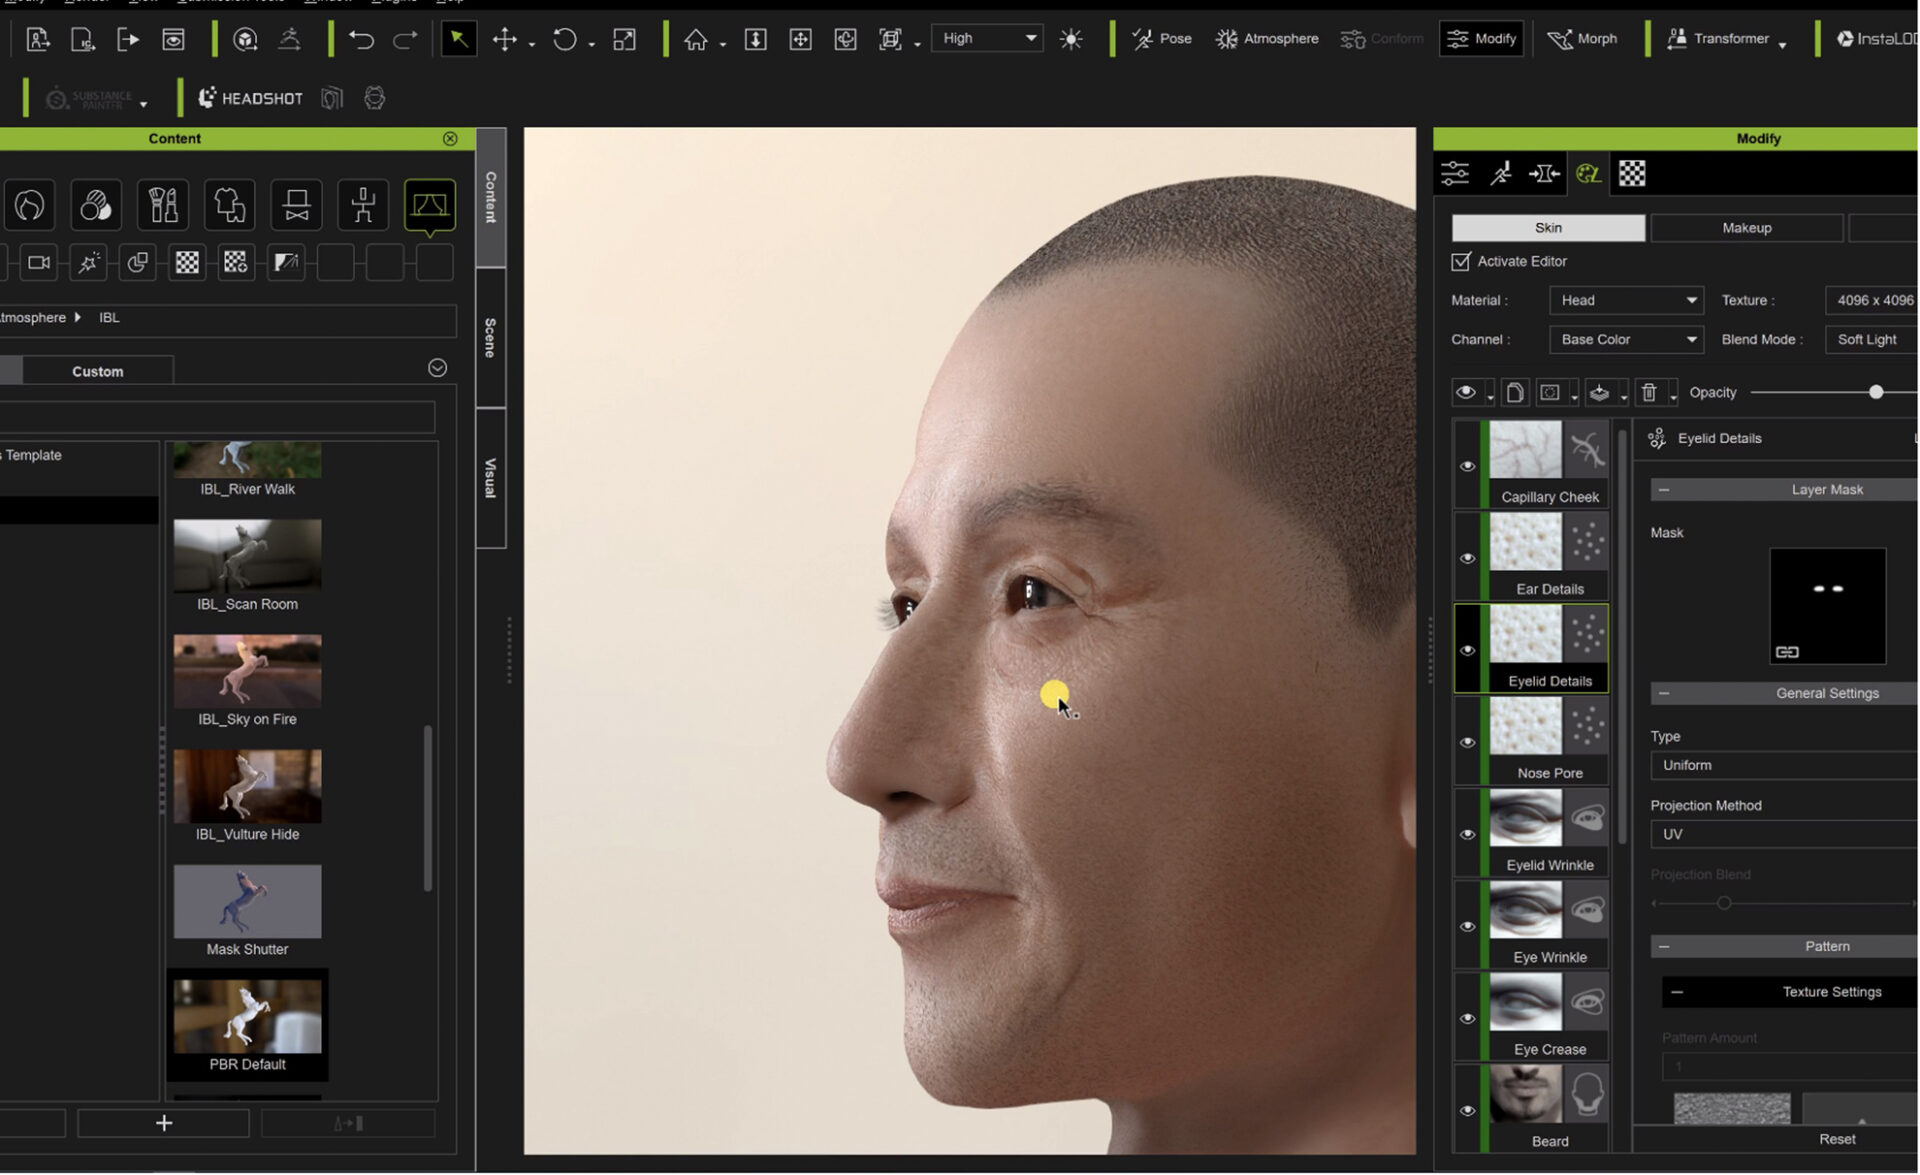Click the Pose button
This screenshot has width=1920, height=1175.
point(1161,38)
